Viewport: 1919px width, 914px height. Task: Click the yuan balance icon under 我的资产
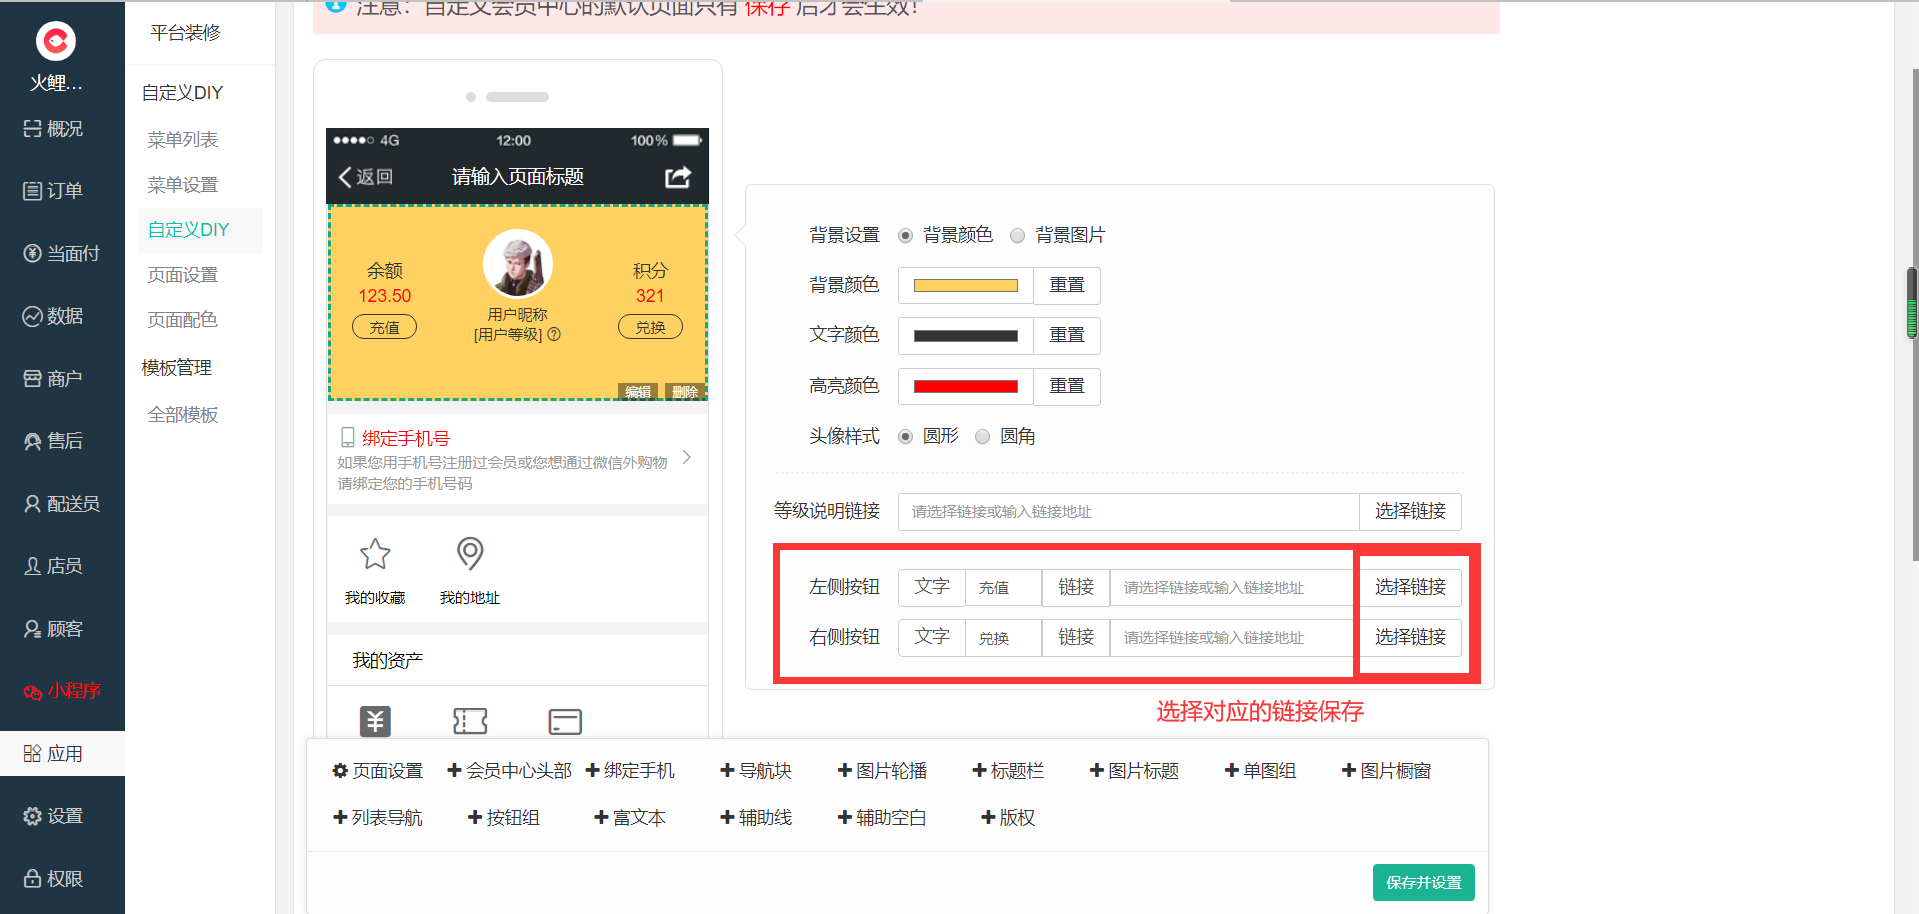pos(375,721)
